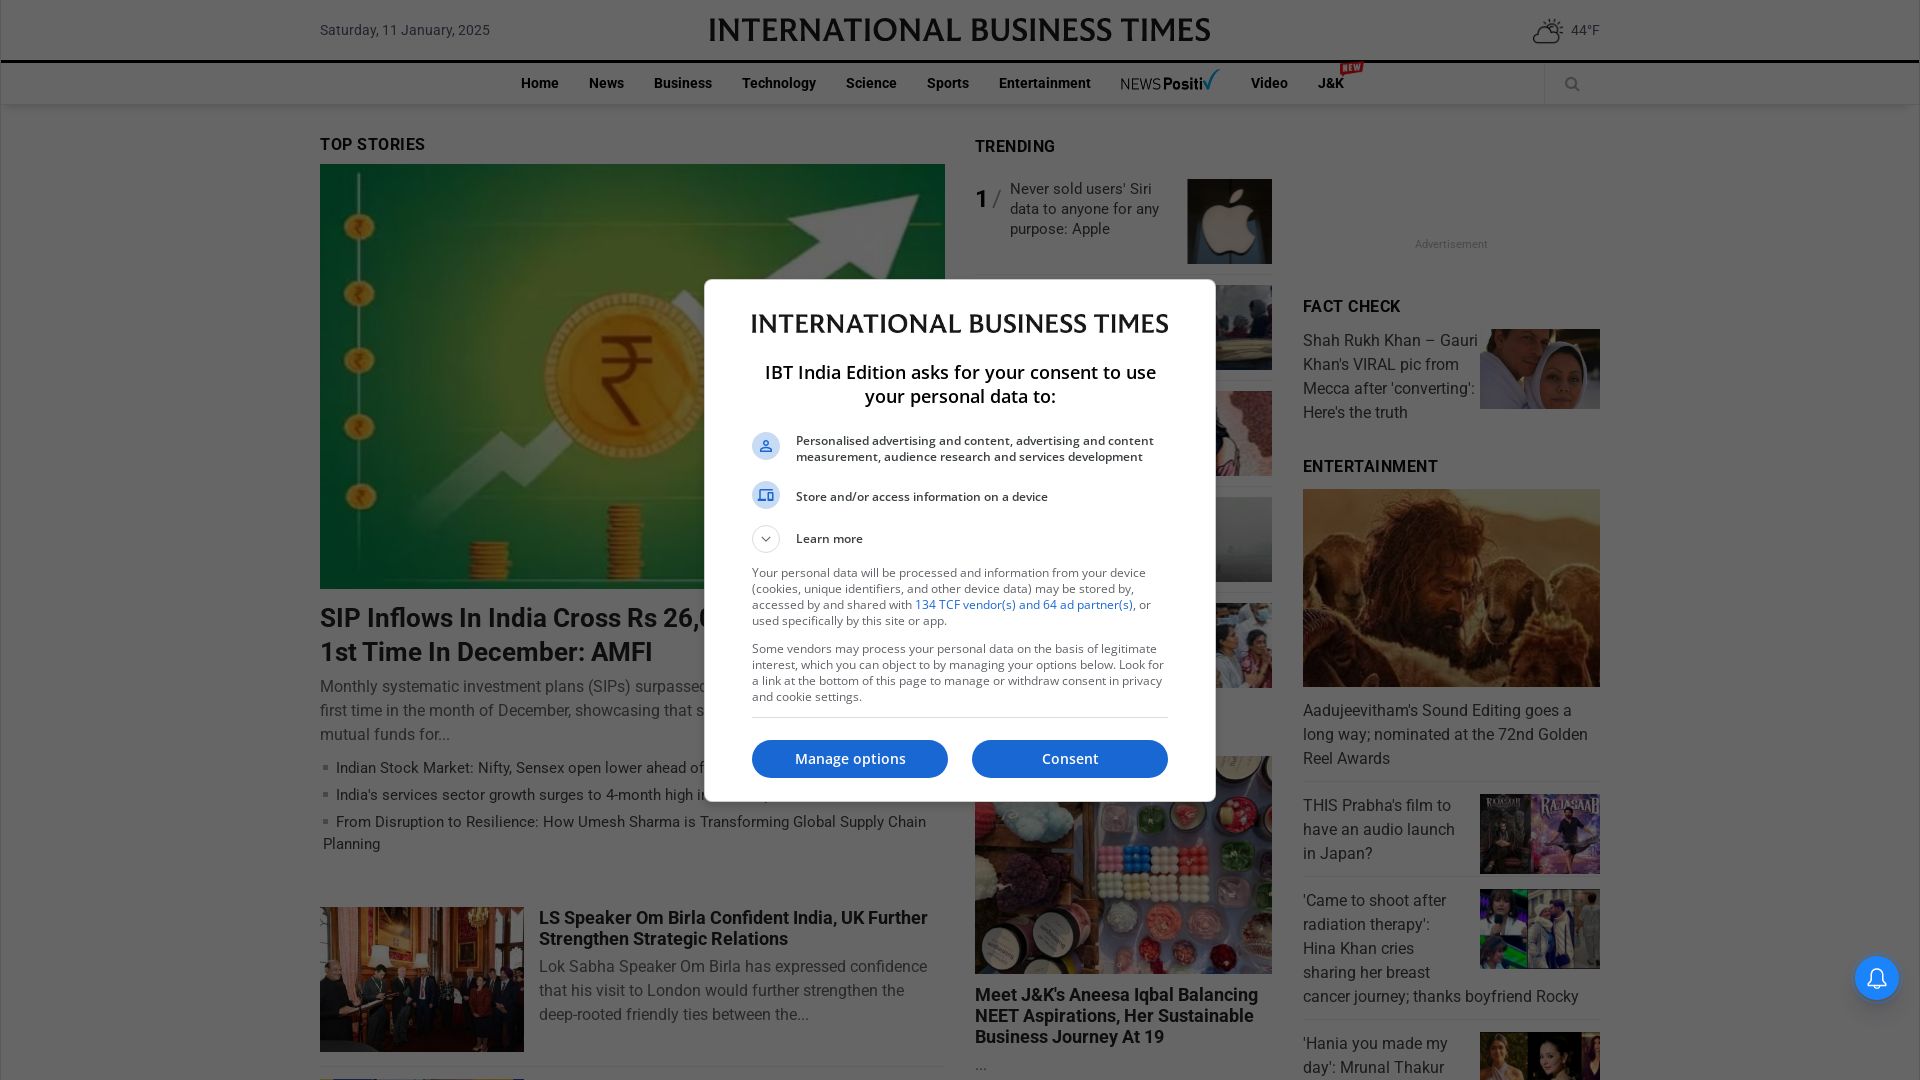Click the FACT CHECK heading
Image resolution: width=1920 pixels, height=1080 pixels.
coord(1351,307)
